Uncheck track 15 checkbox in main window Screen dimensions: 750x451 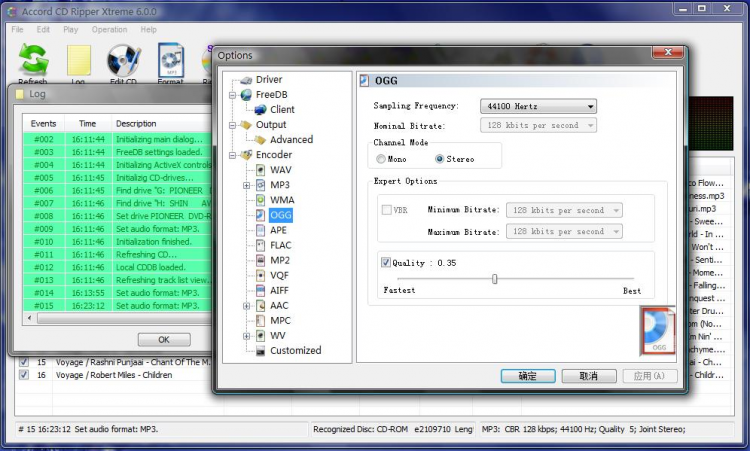[23, 362]
